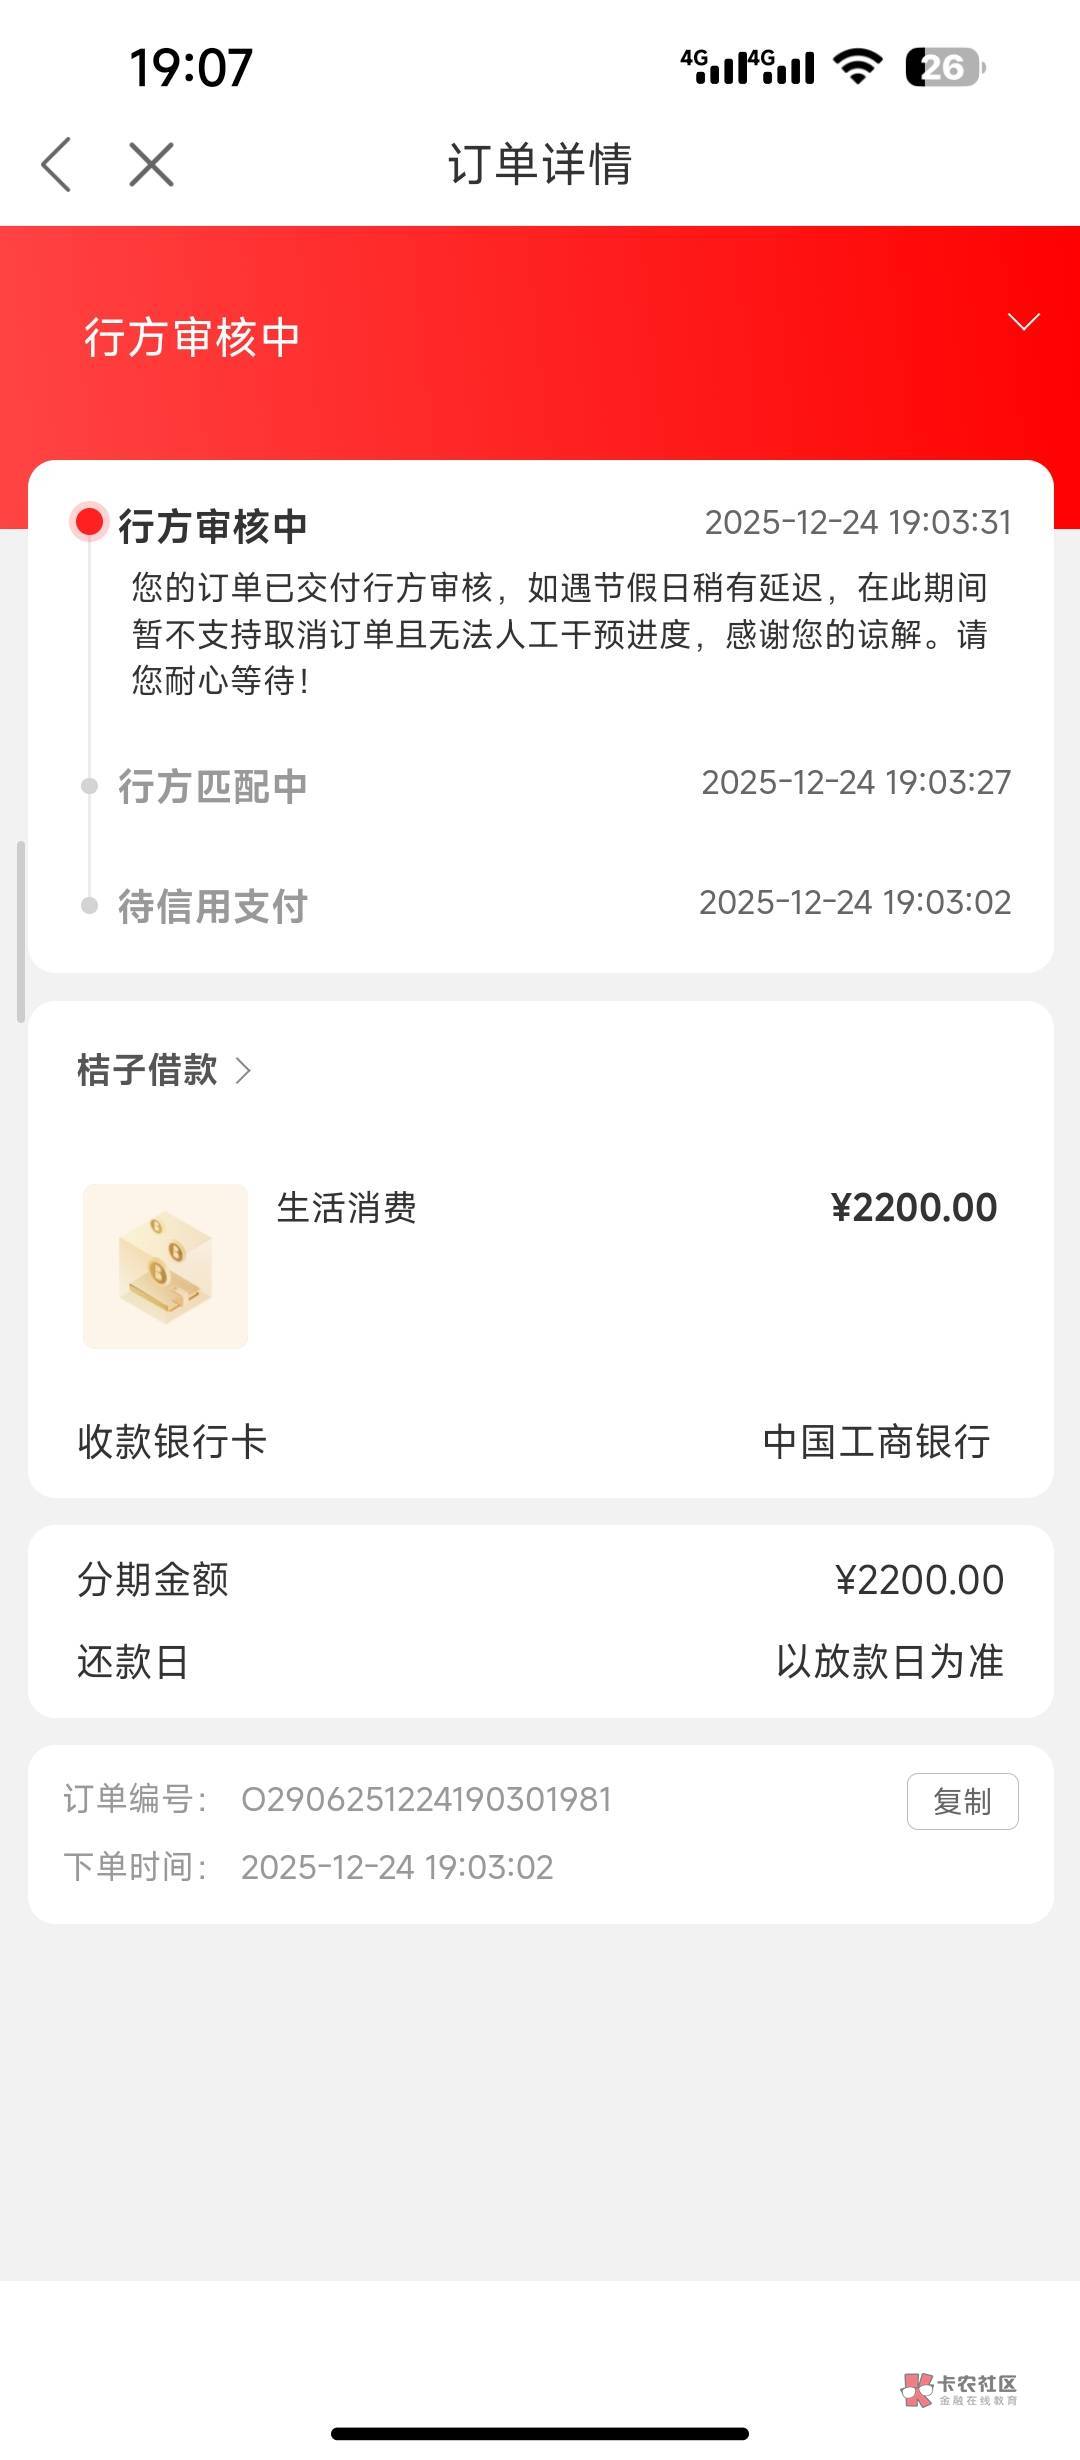Tap the back arrow icon
Viewport: 1080px width, 2460px height.
coord(57,164)
